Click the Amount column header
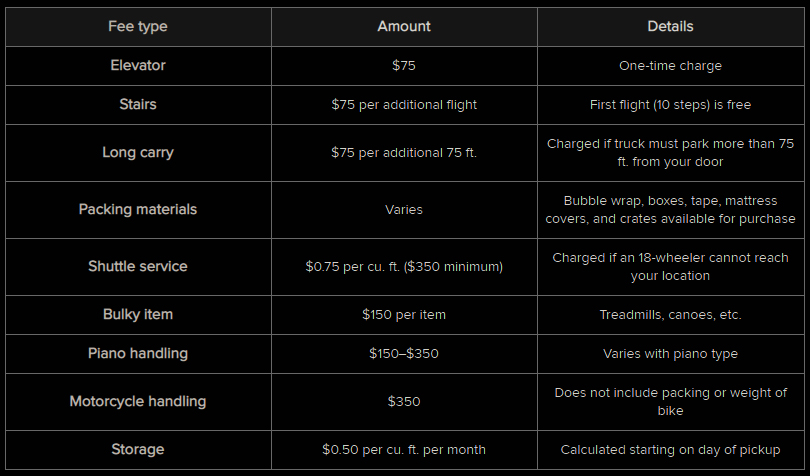 404,26
